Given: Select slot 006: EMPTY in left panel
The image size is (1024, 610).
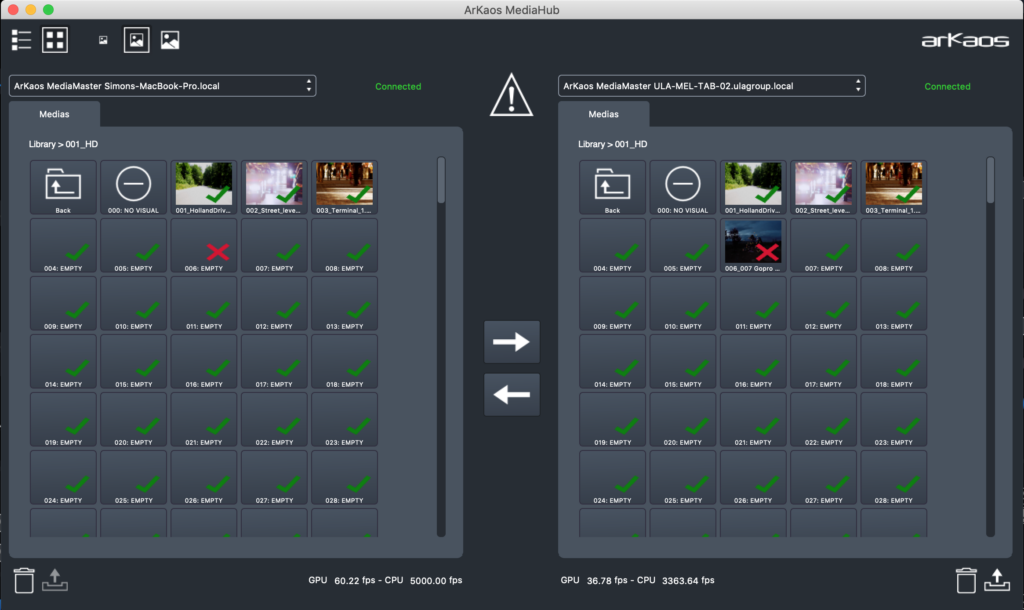Looking at the screenshot, I should (204, 246).
